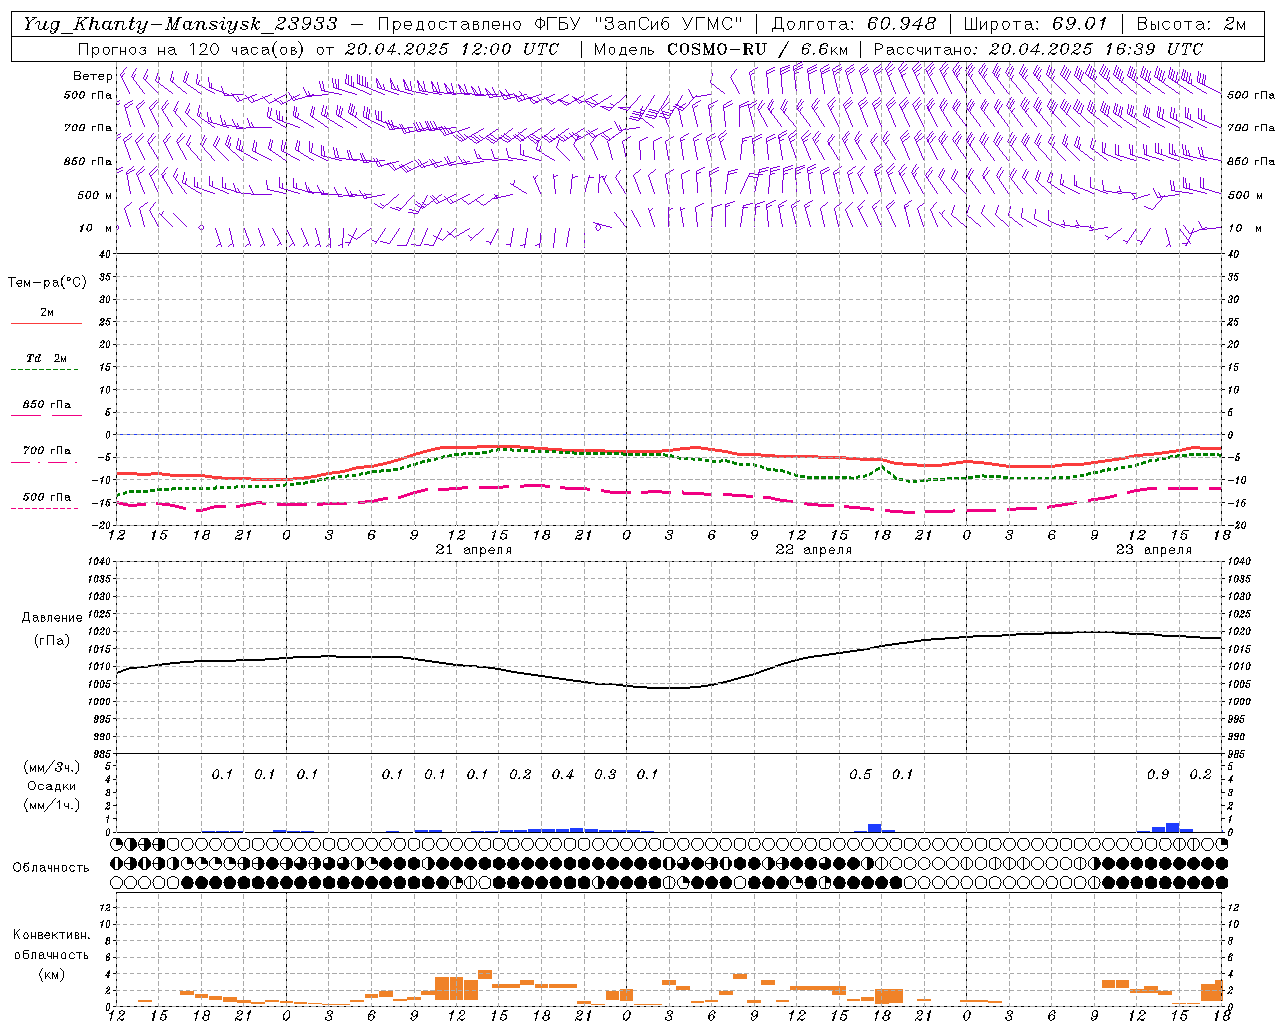Screen dimensions: 1280x1024
Task: Click the (мм/3ч.) precipitation unit label
Action: tap(51, 767)
